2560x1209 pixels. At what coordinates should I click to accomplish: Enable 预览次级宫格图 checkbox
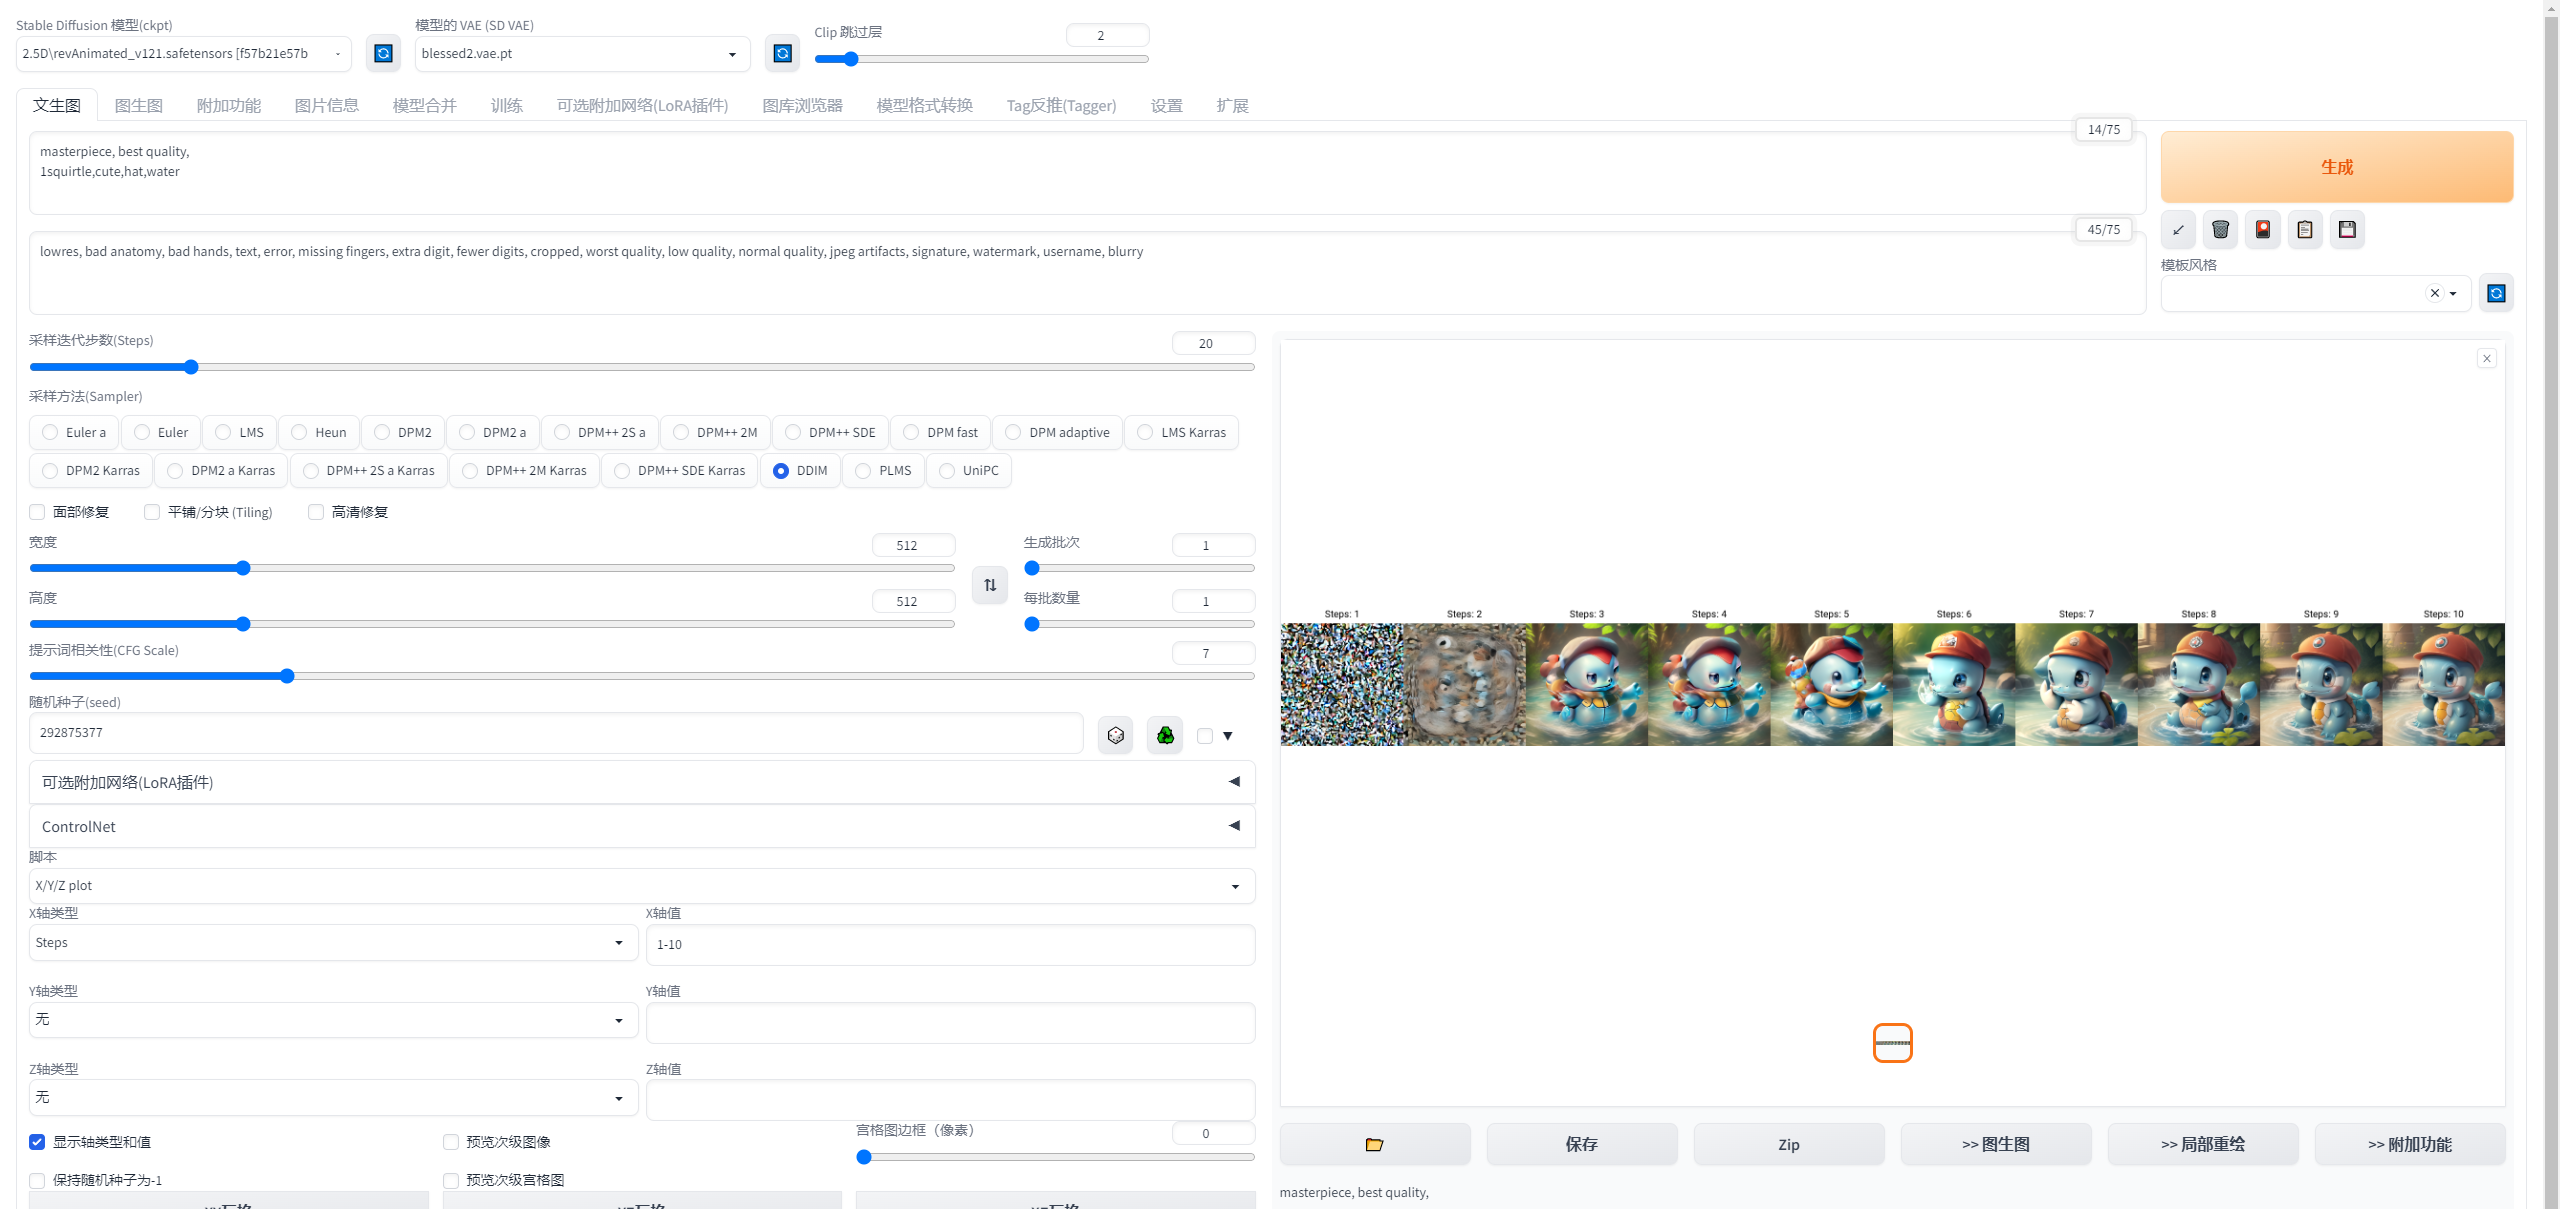[x=451, y=1180]
